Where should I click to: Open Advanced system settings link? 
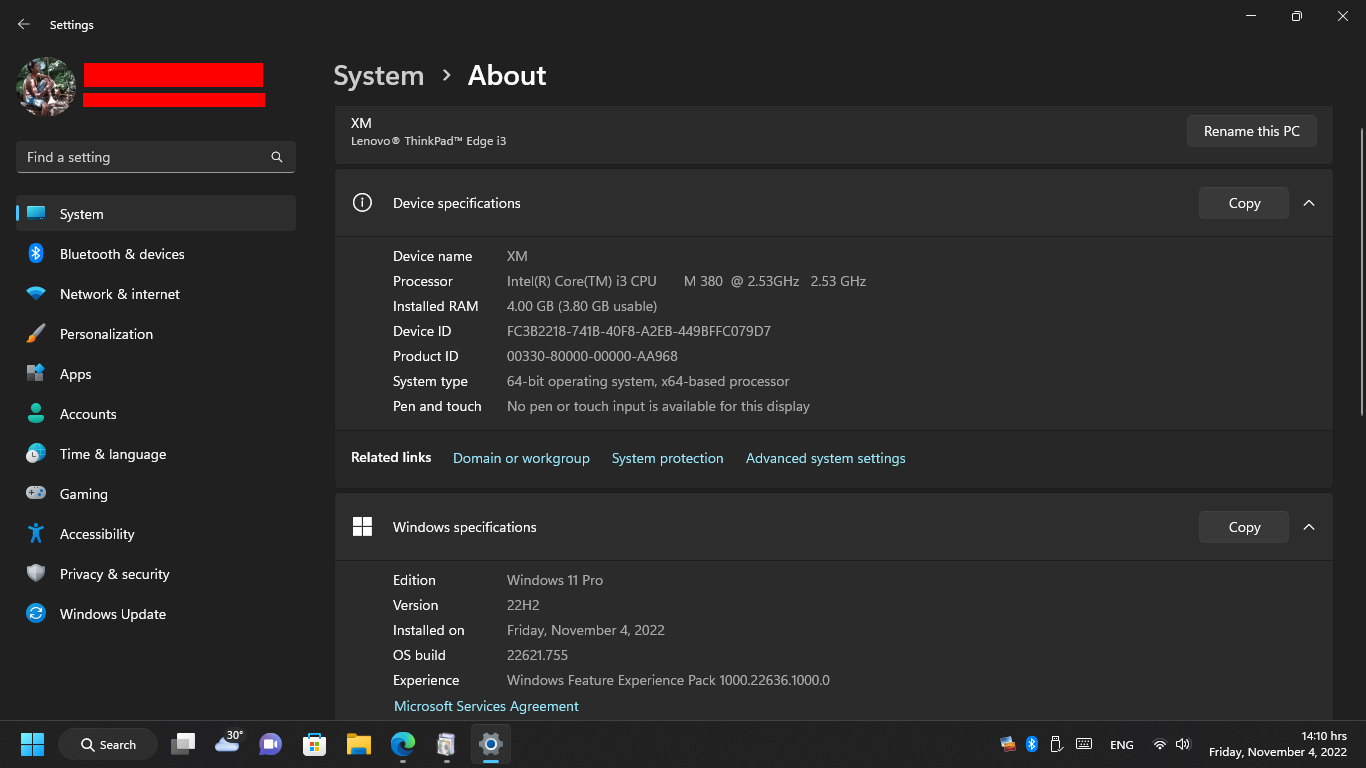point(826,458)
